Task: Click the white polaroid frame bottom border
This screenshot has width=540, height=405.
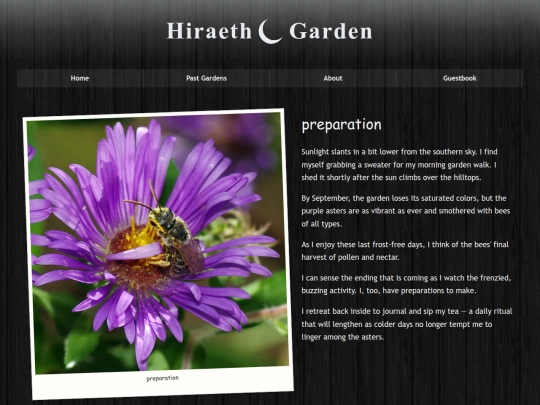Action: click(164, 382)
